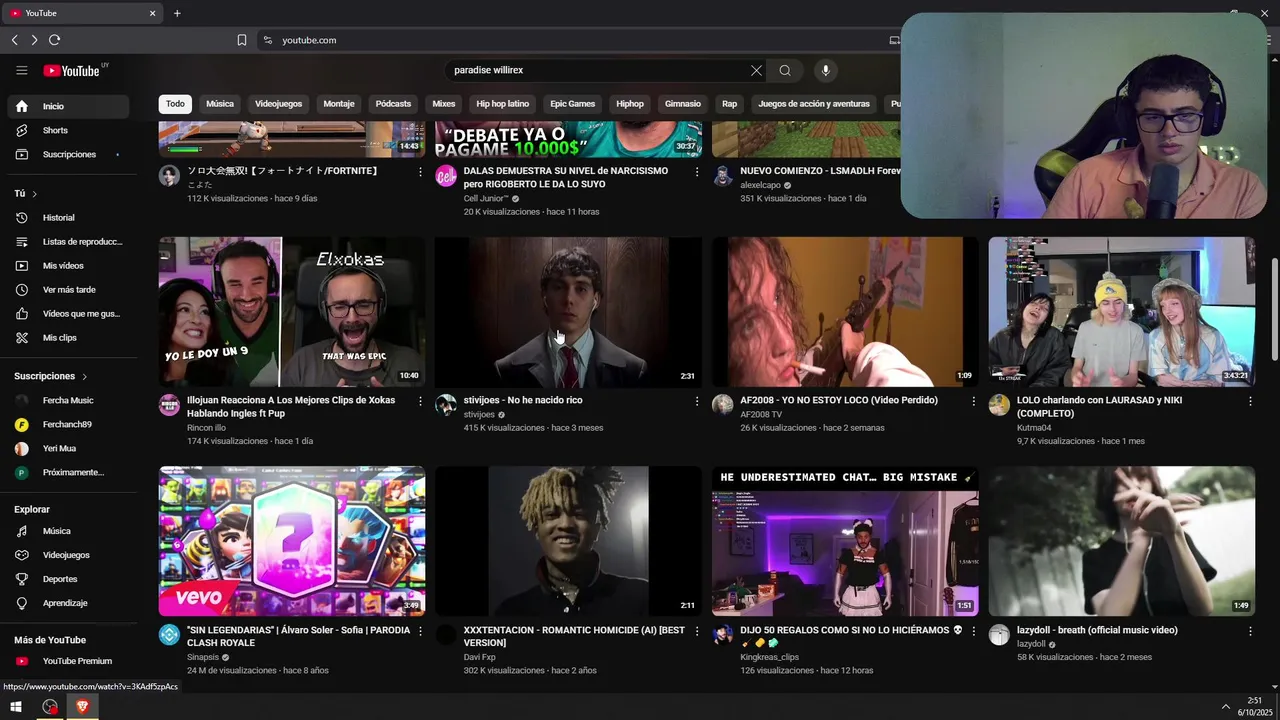The width and height of the screenshot is (1280, 720).
Task: Select the Mixes filter chip
Action: tap(444, 104)
